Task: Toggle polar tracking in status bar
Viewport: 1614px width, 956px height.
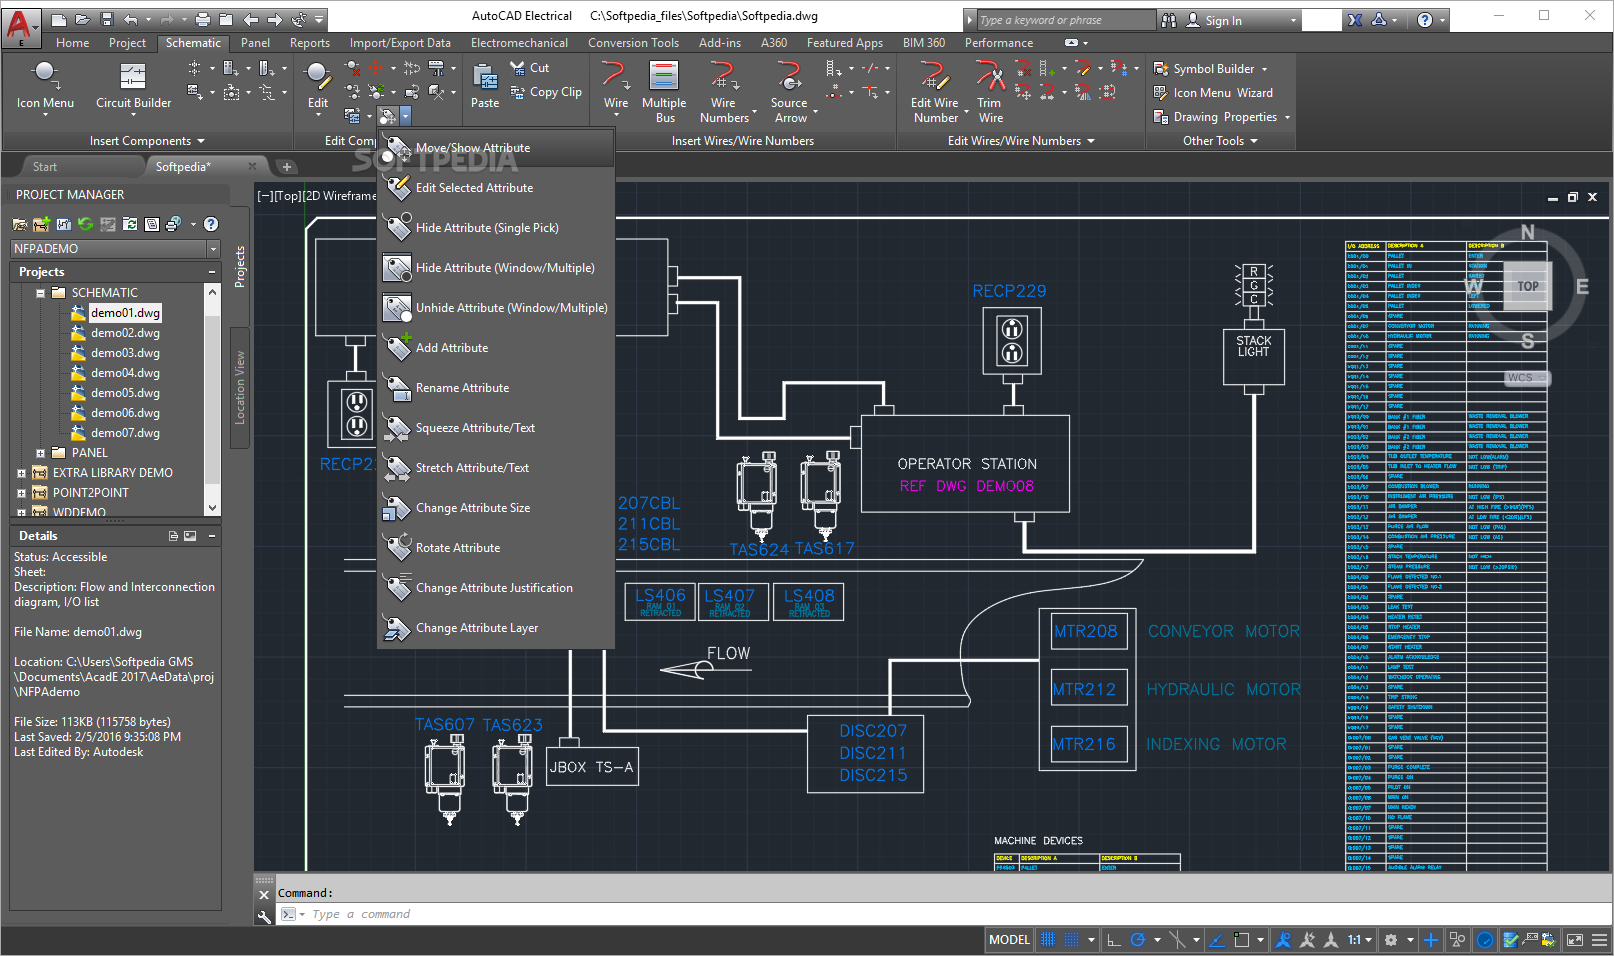Action: [x=1137, y=940]
